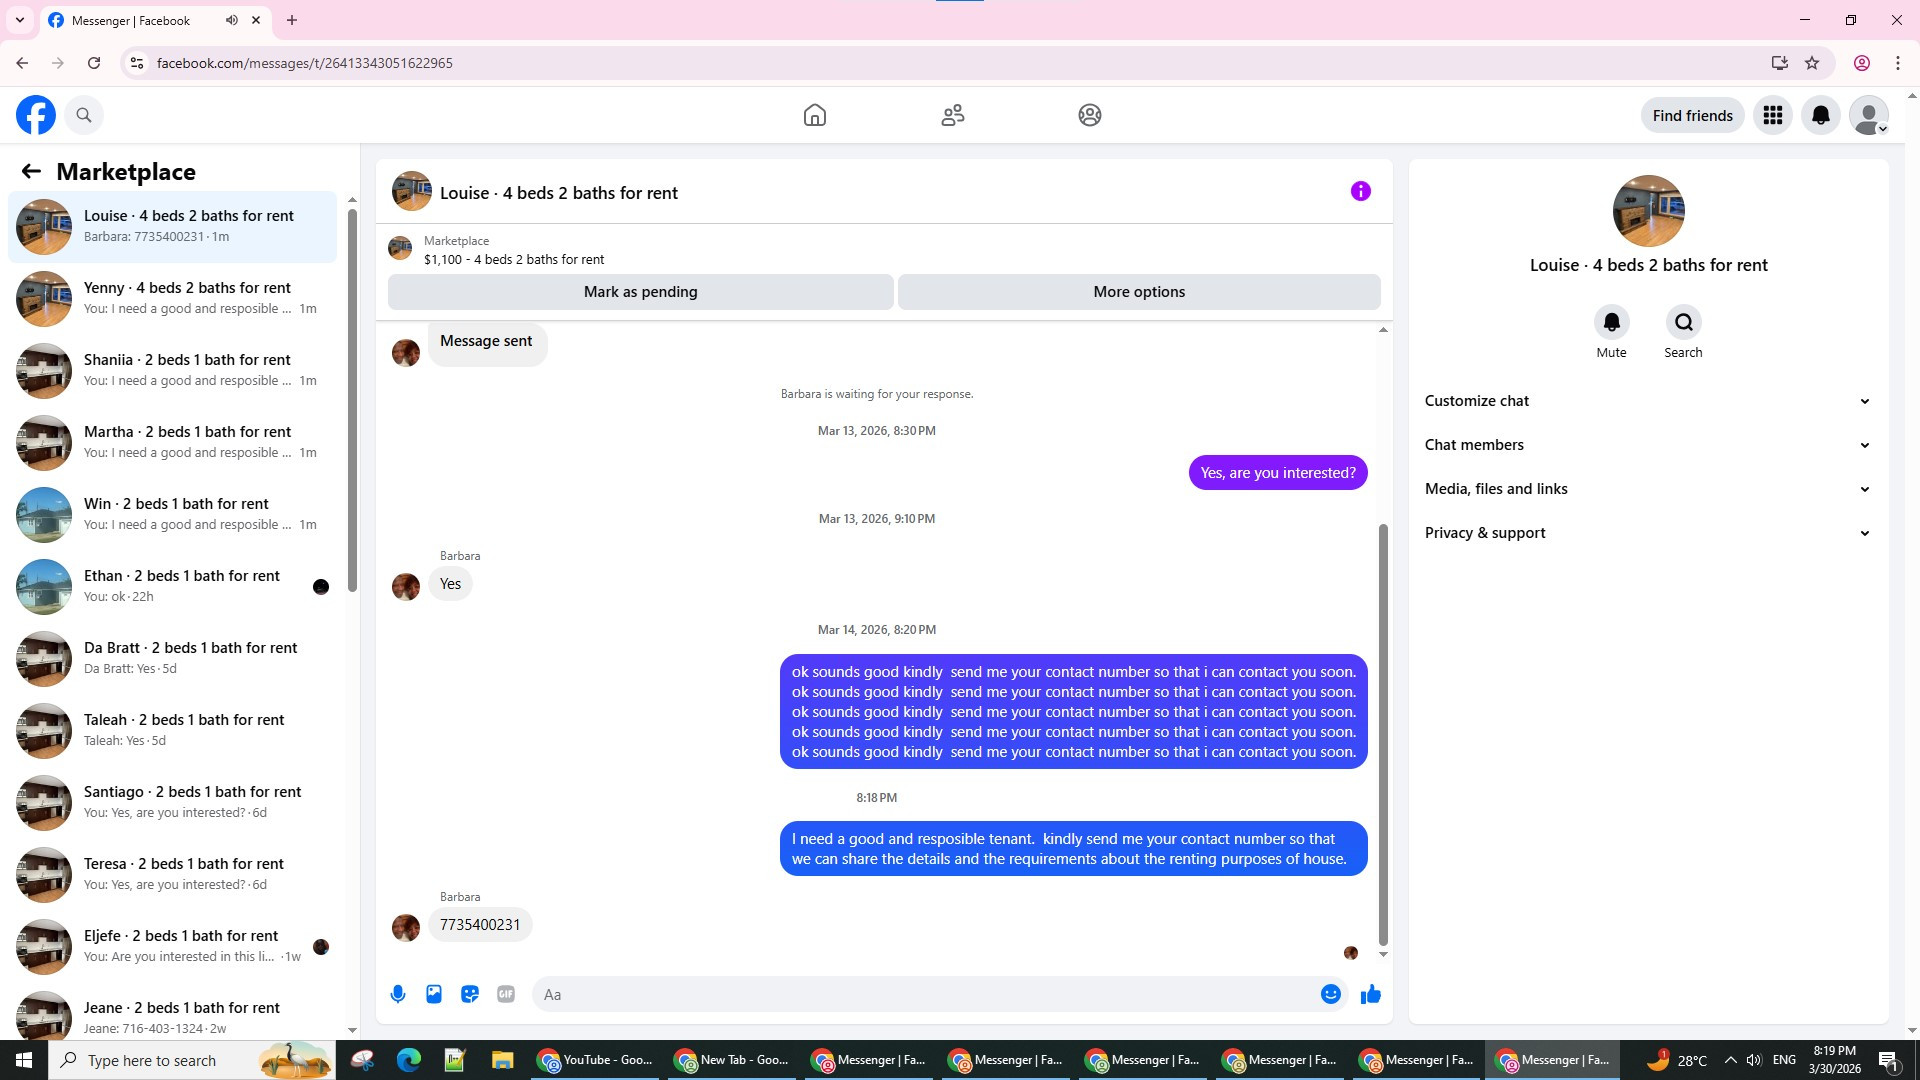Click the Aa message input field
This screenshot has height=1080, width=1920.
pyautogui.click(x=920, y=994)
